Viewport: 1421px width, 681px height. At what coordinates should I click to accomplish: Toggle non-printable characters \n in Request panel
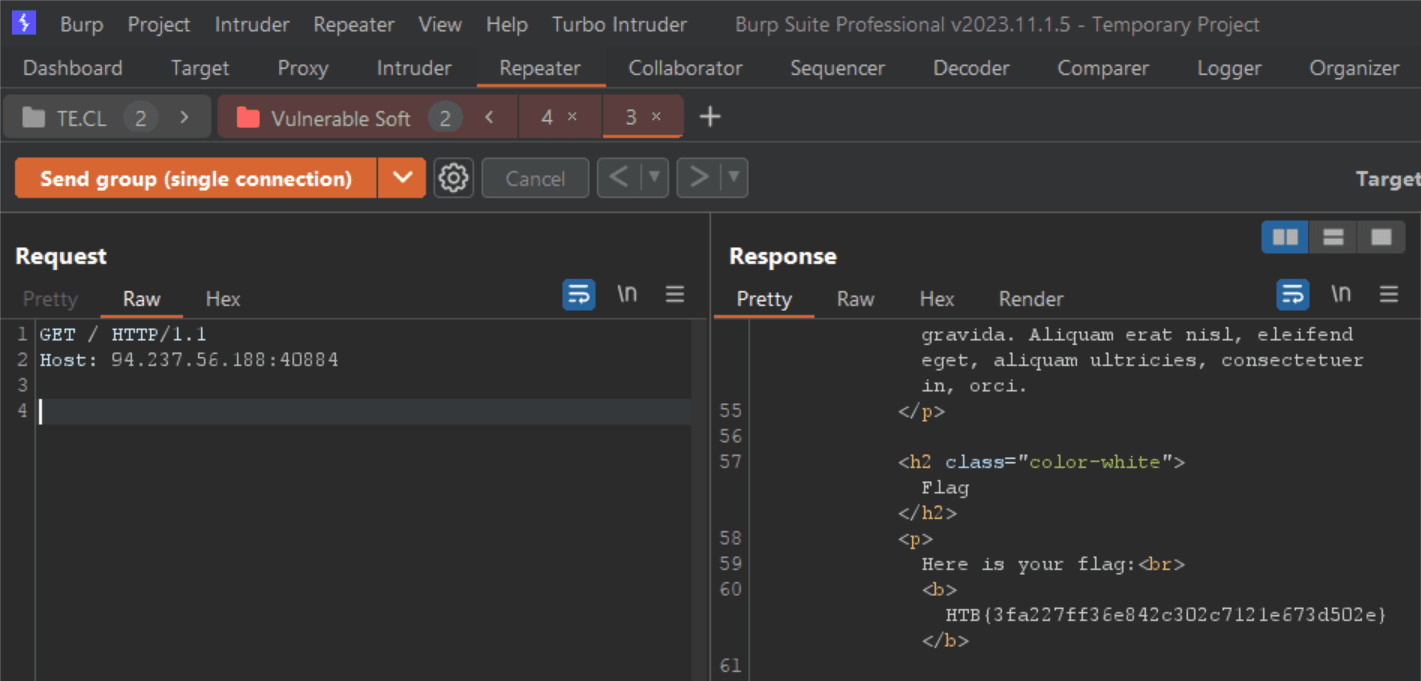tap(627, 294)
